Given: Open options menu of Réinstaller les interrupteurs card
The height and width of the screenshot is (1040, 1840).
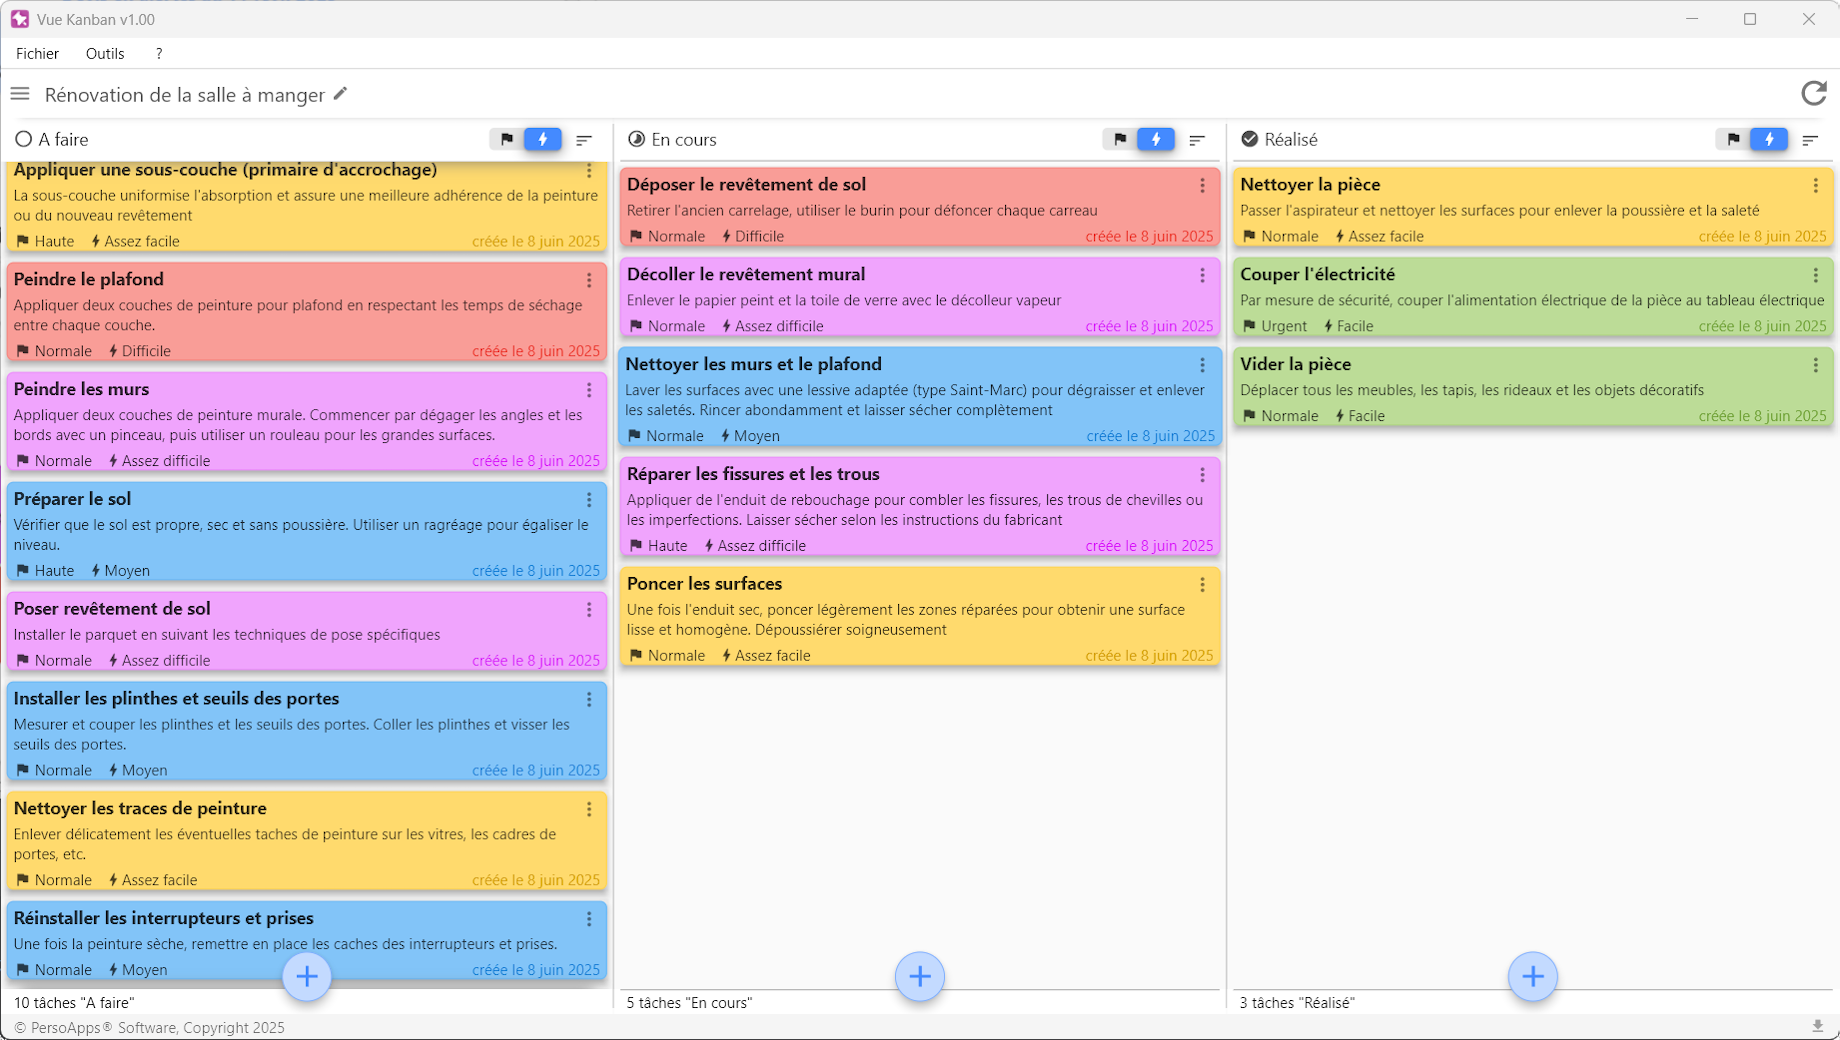Looking at the screenshot, I should tap(589, 919).
